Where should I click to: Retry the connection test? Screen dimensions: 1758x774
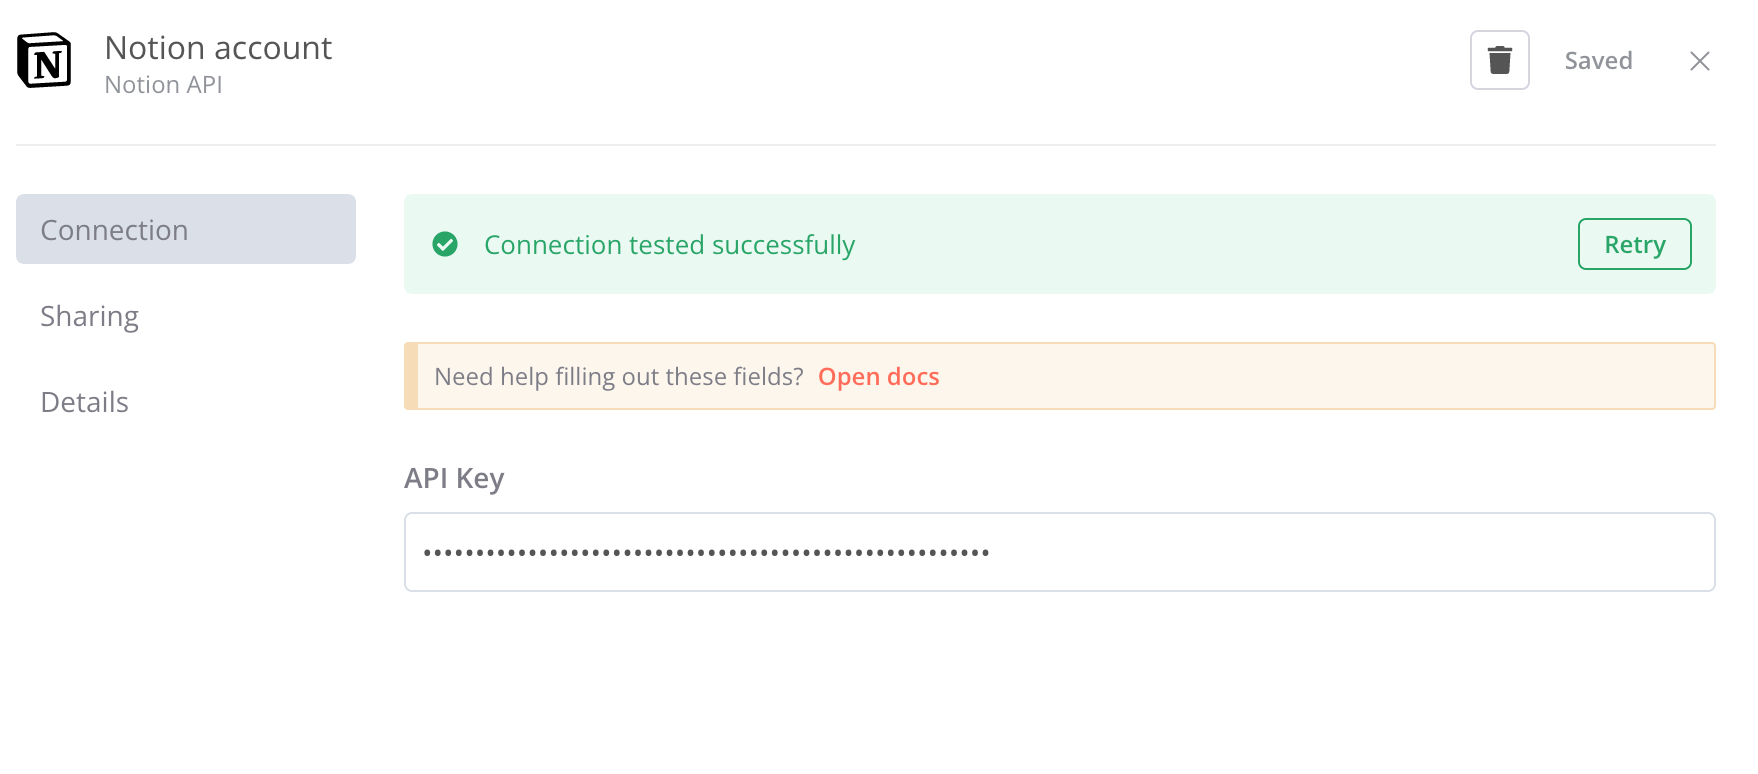(1634, 244)
